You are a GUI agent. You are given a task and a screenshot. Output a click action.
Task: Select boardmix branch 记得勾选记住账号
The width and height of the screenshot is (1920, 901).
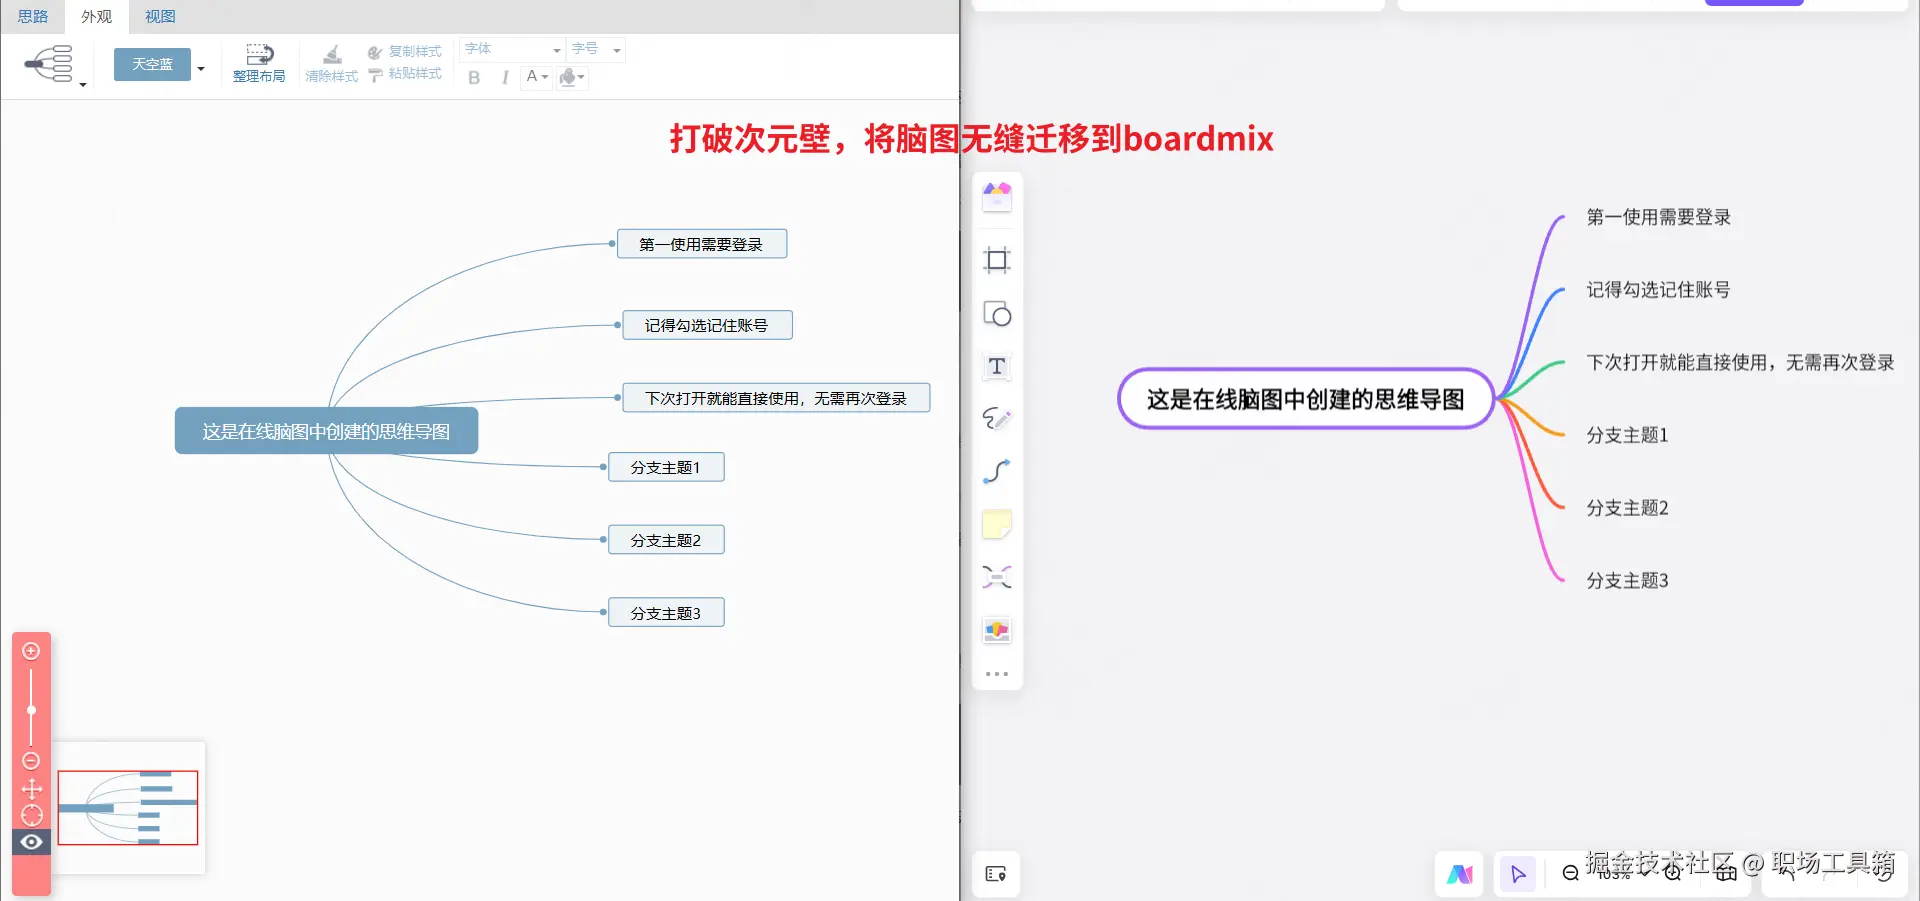tap(1658, 290)
